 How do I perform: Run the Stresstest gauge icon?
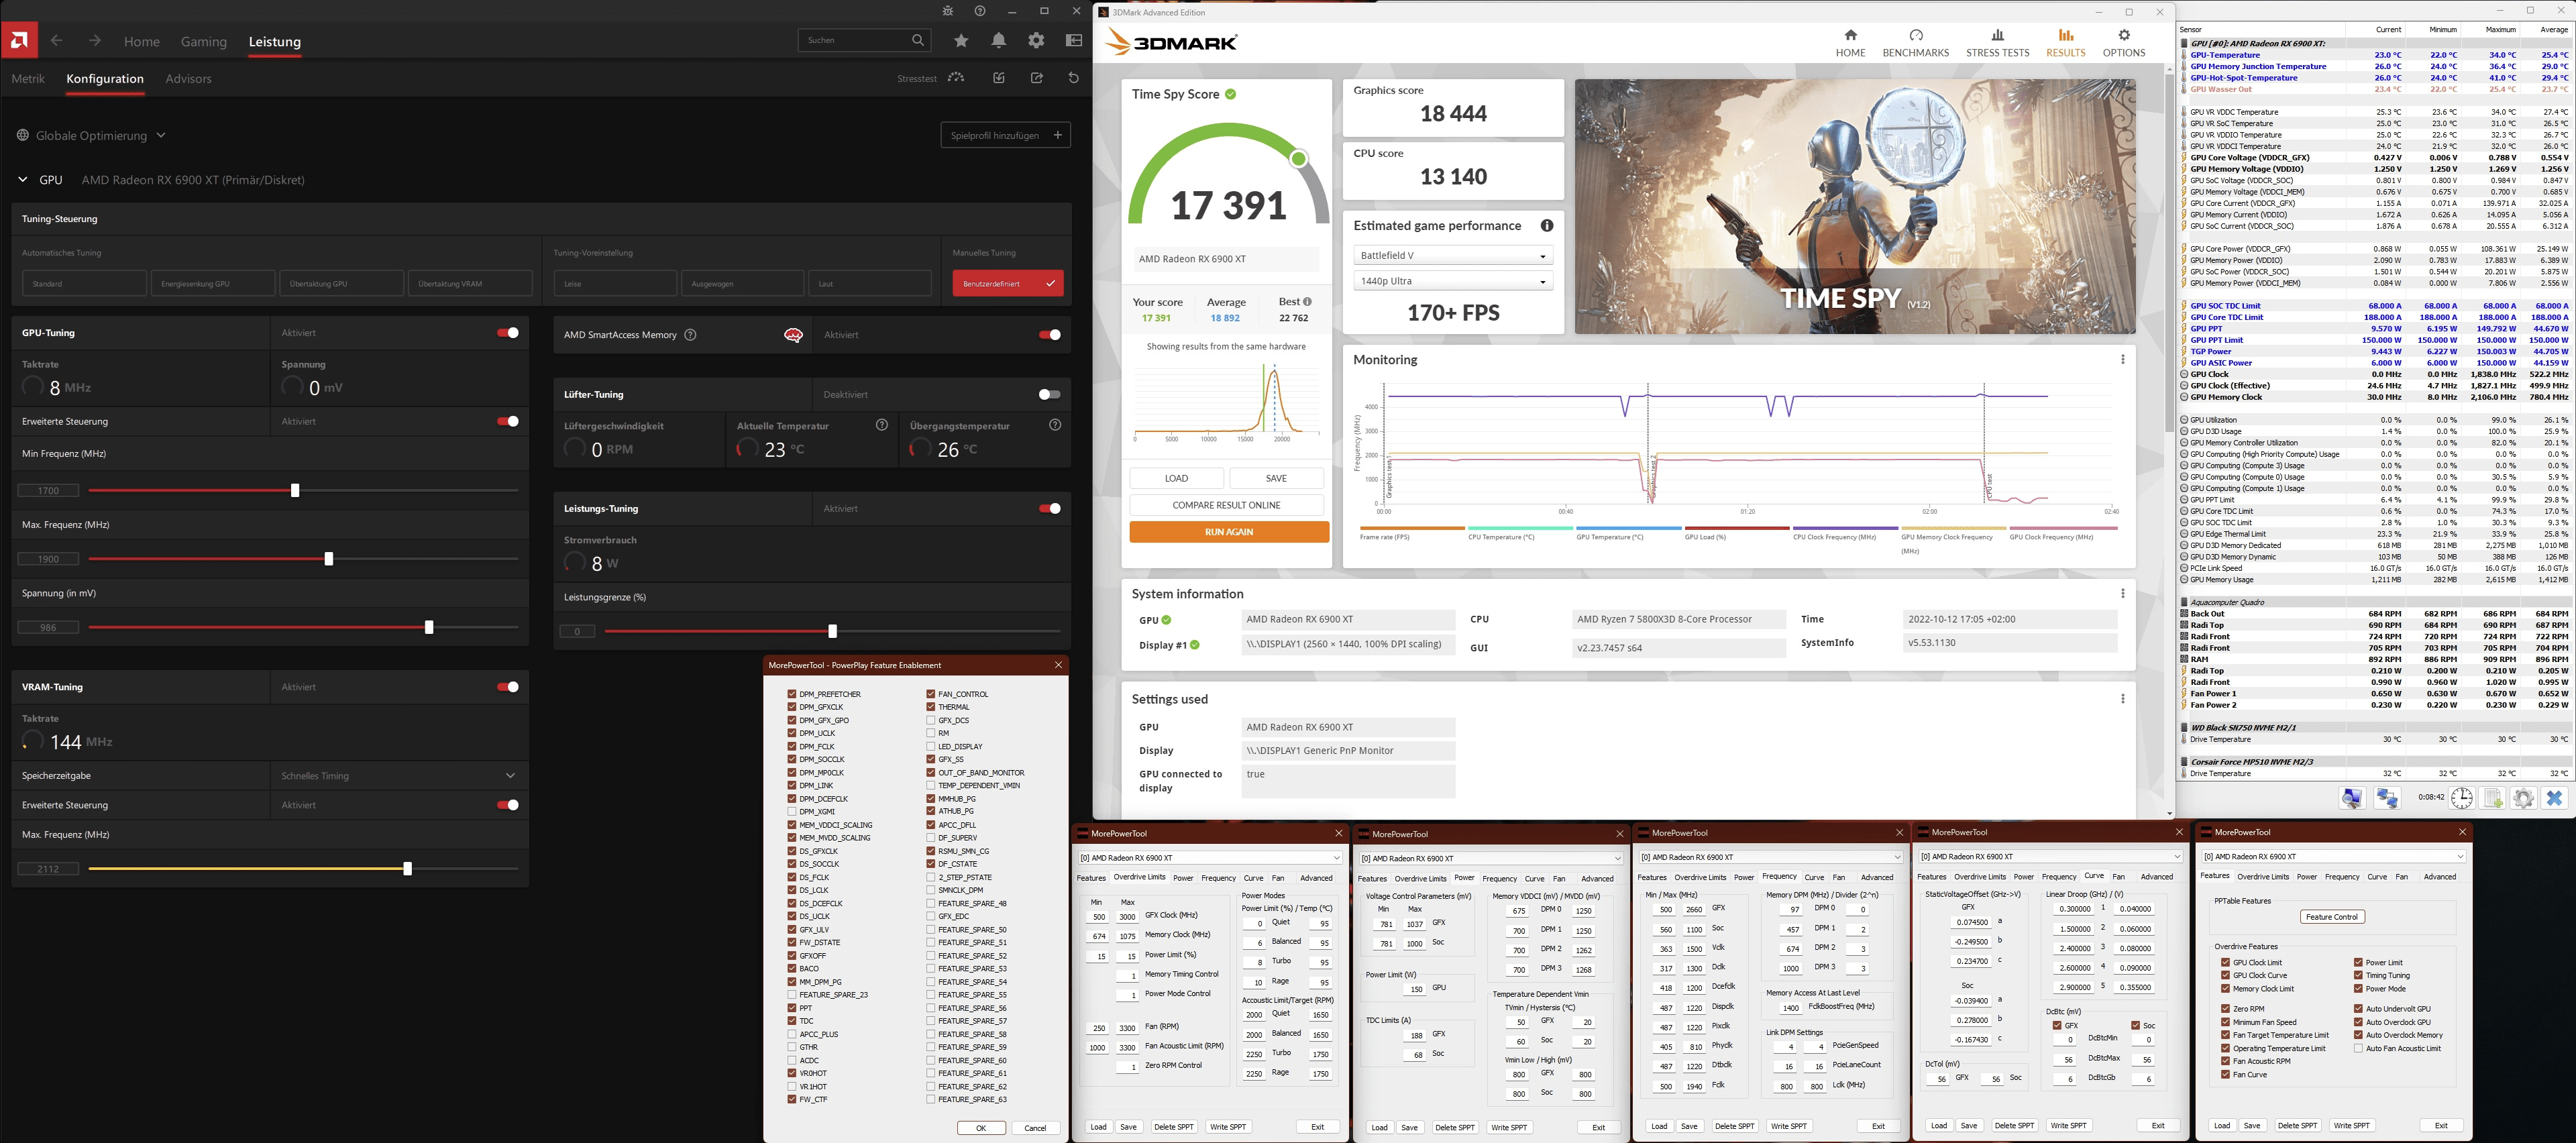(x=956, y=78)
